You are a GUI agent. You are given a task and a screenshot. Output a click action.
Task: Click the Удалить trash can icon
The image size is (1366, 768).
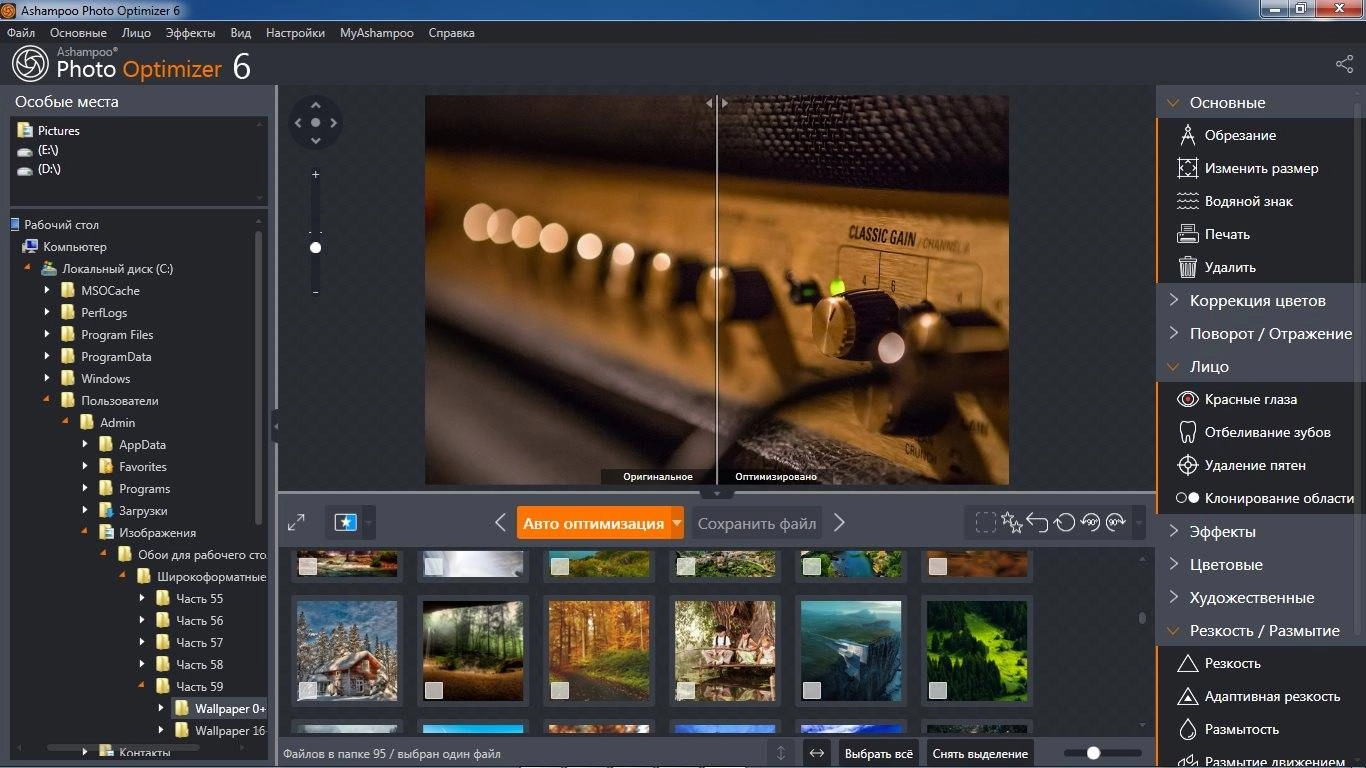pyautogui.click(x=1187, y=267)
